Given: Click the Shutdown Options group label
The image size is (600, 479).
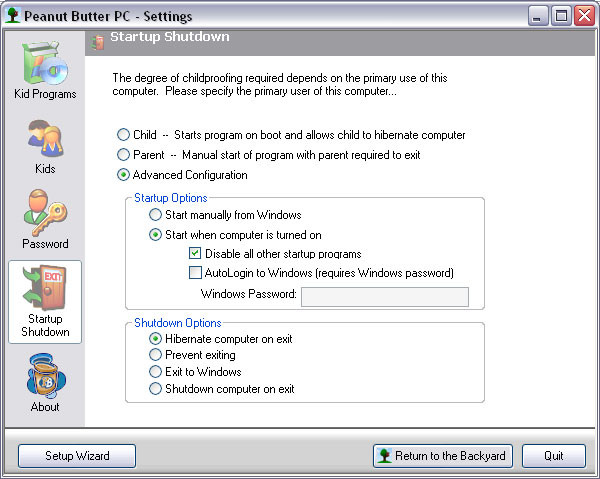Looking at the screenshot, I should tap(178, 323).
